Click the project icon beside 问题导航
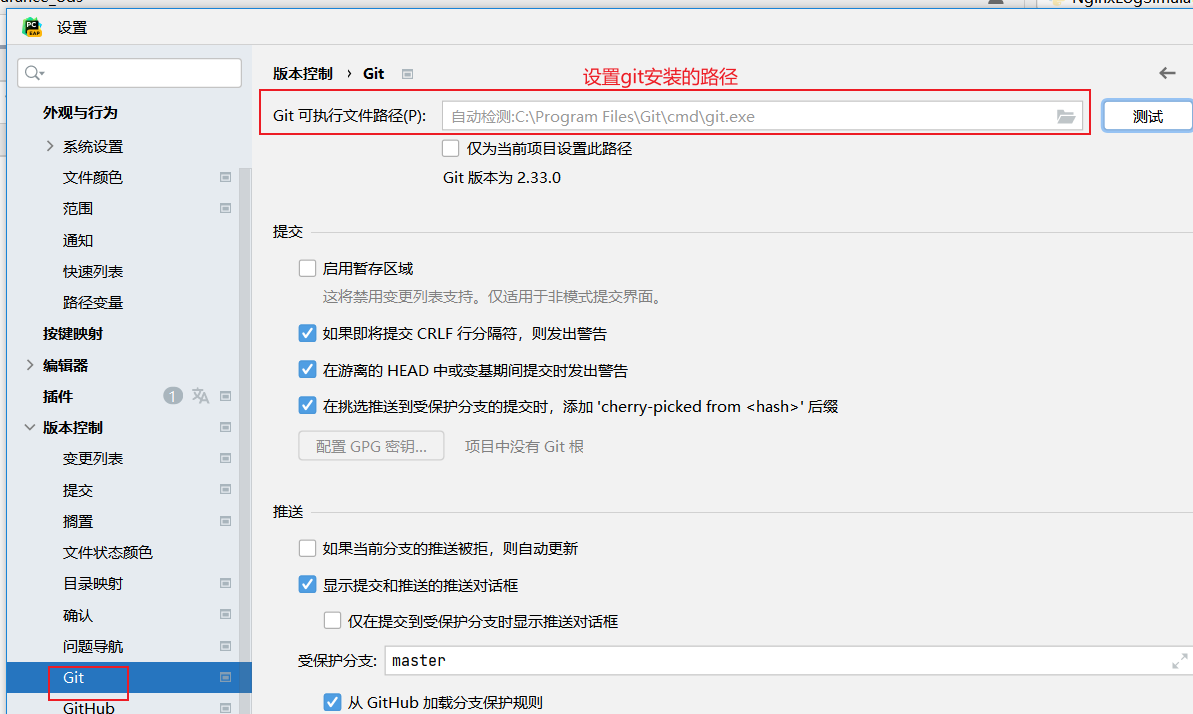Screen dimensions: 1193x714 225,646
